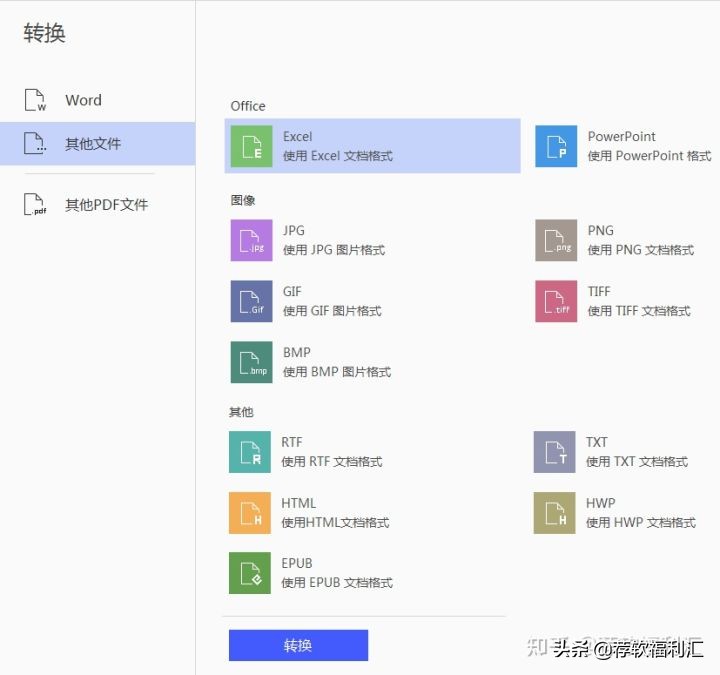Open the 其他PDF文件 sidebar tab
The image size is (720, 675).
tap(97, 204)
